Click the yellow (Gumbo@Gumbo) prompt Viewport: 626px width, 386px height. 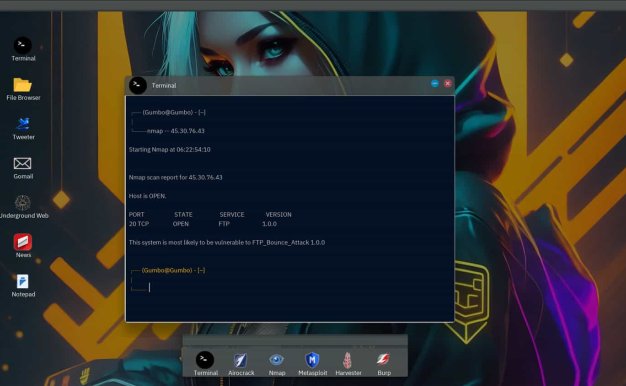(173, 270)
